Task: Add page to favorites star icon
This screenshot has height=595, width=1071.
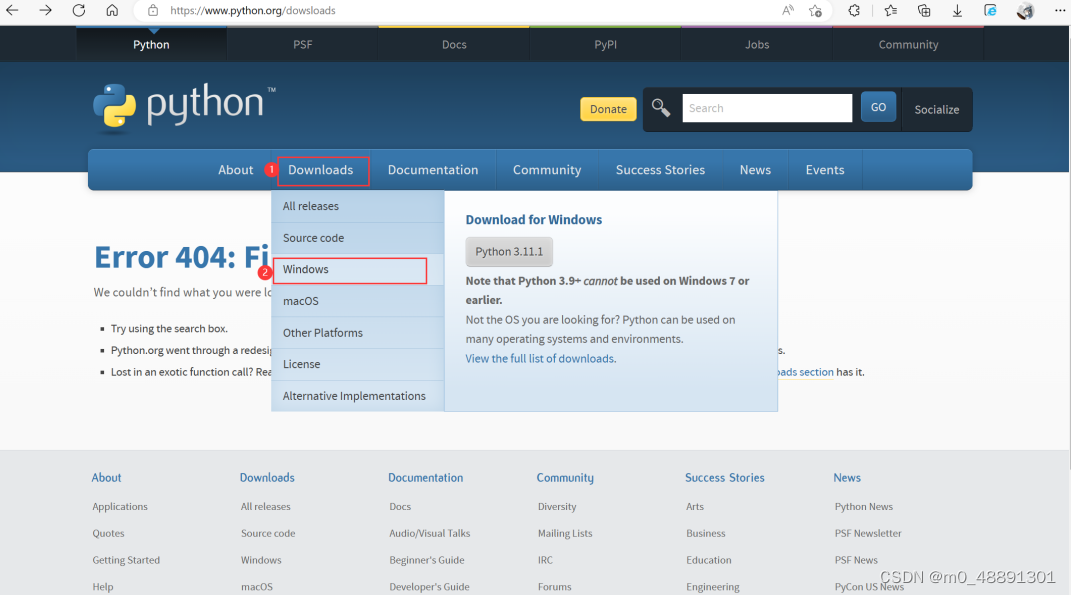Action: [x=816, y=10]
